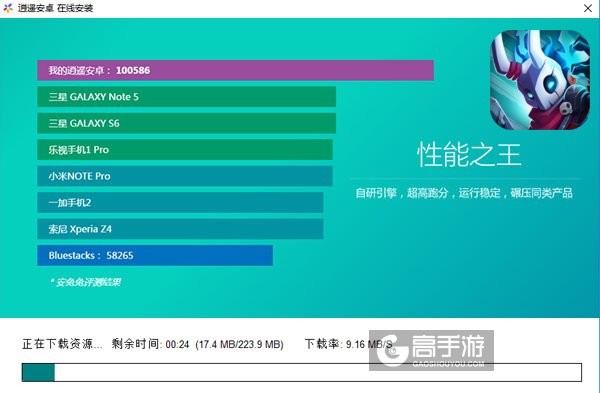600x393 pixels.
Task: Click the game character app icon
Action: (540, 80)
